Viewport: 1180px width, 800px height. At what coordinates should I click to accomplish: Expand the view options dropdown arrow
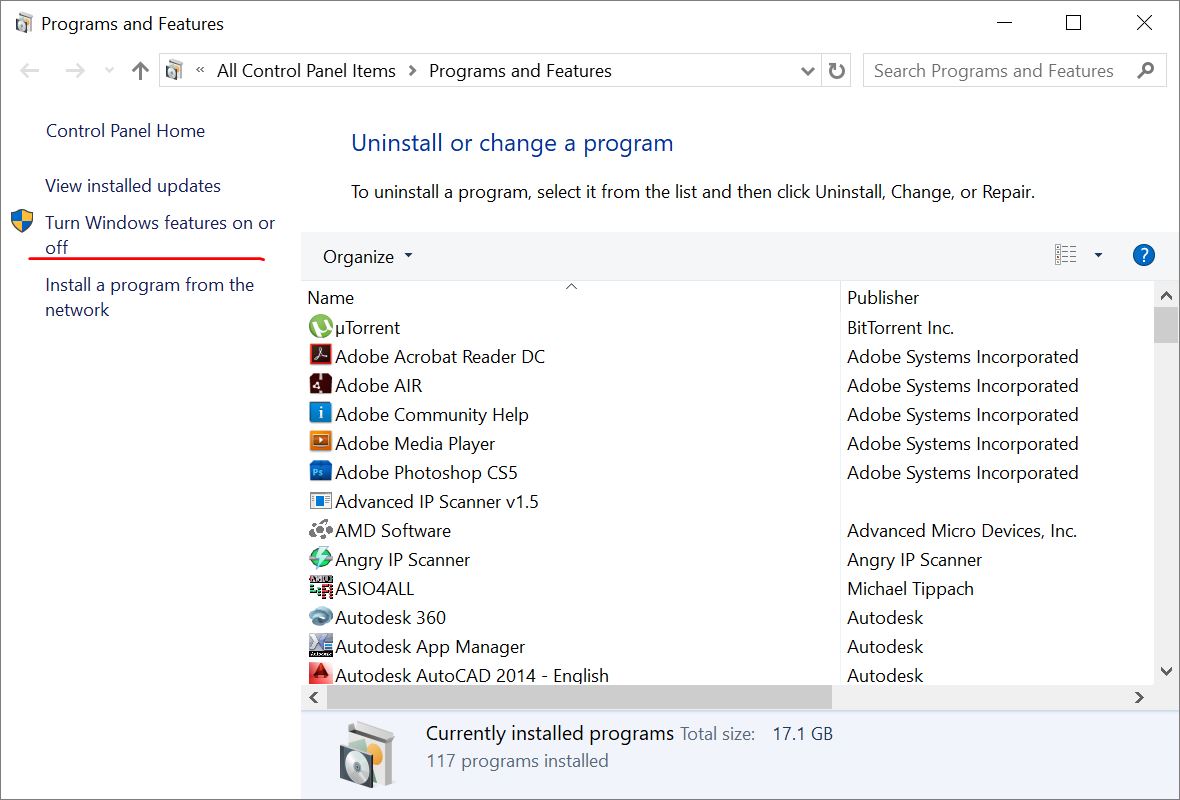click(x=1098, y=256)
